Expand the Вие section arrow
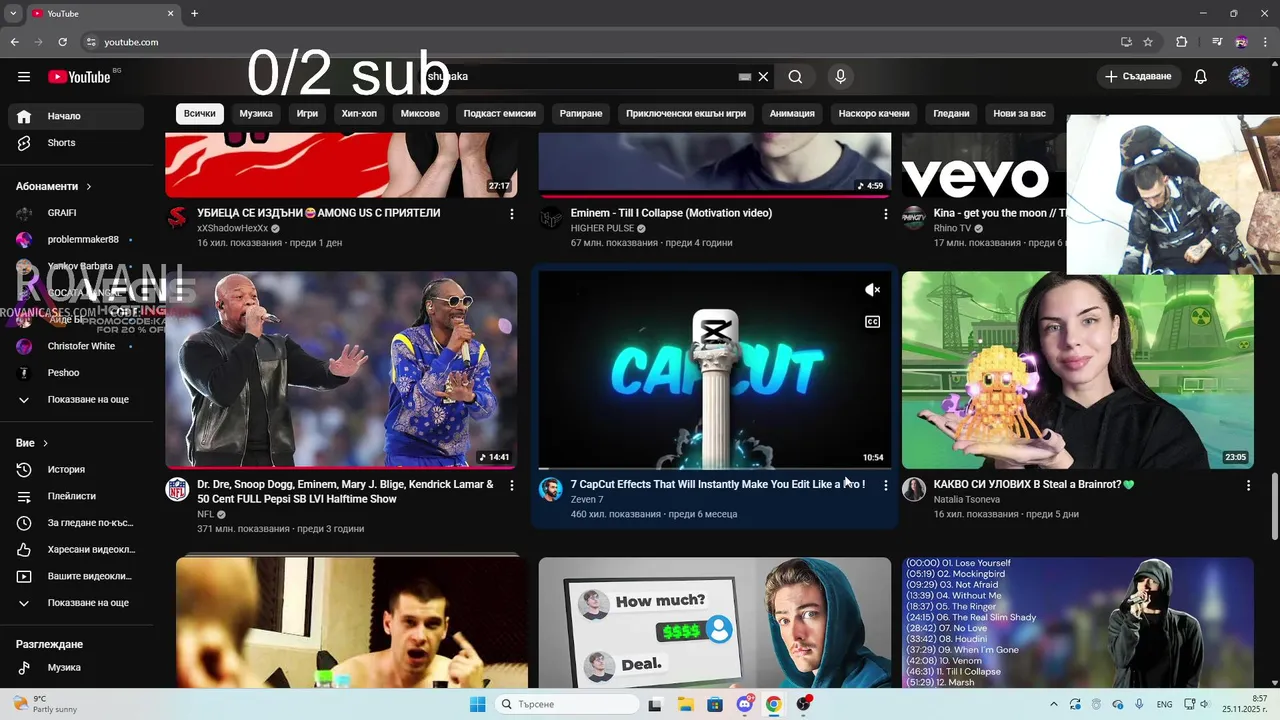This screenshot has height=720, width=1280. (x=45, y=443)
